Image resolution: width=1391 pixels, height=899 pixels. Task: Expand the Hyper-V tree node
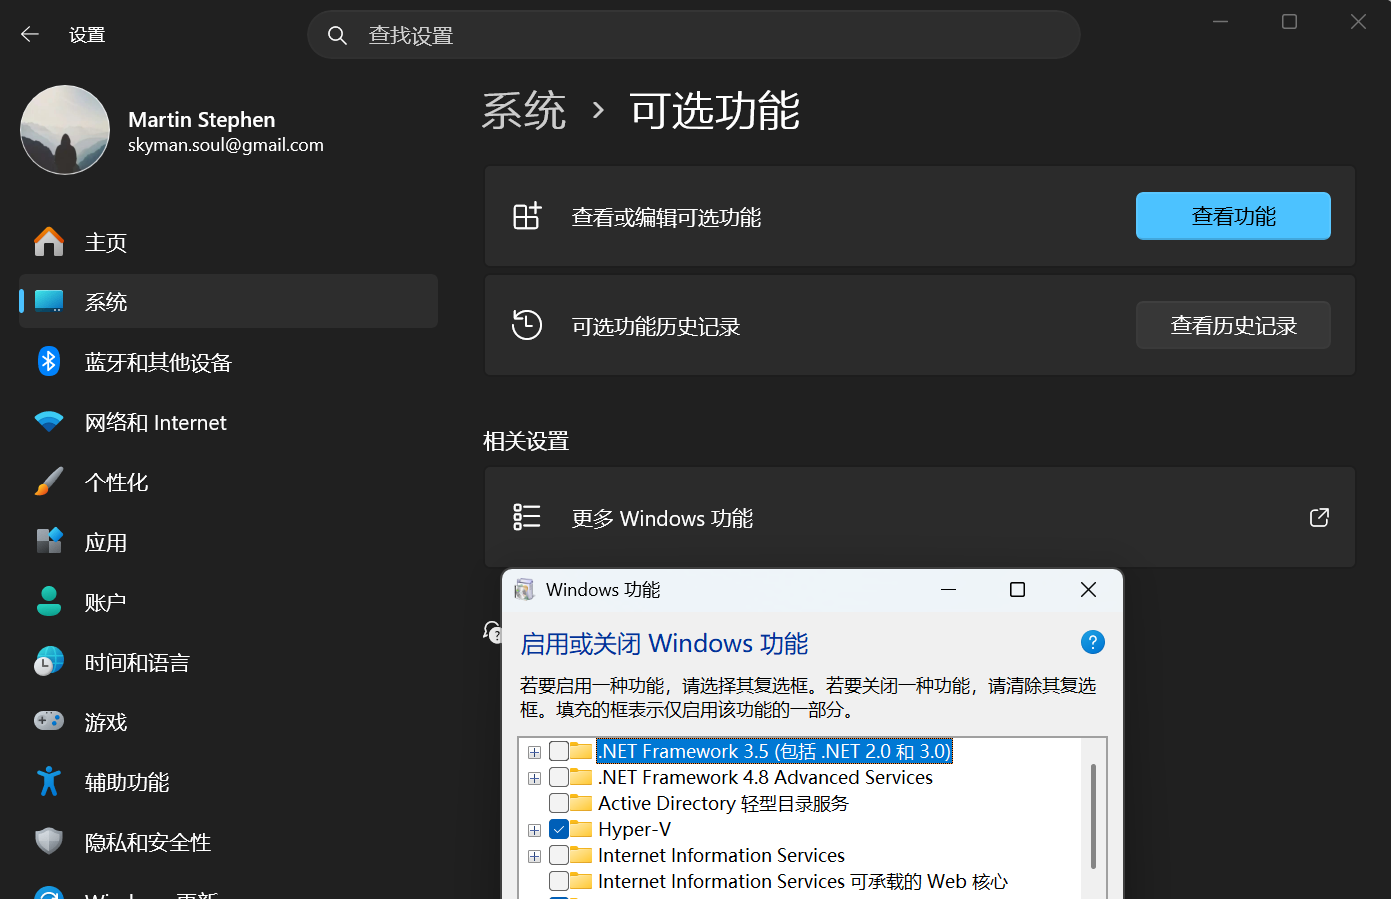[535, 830]
